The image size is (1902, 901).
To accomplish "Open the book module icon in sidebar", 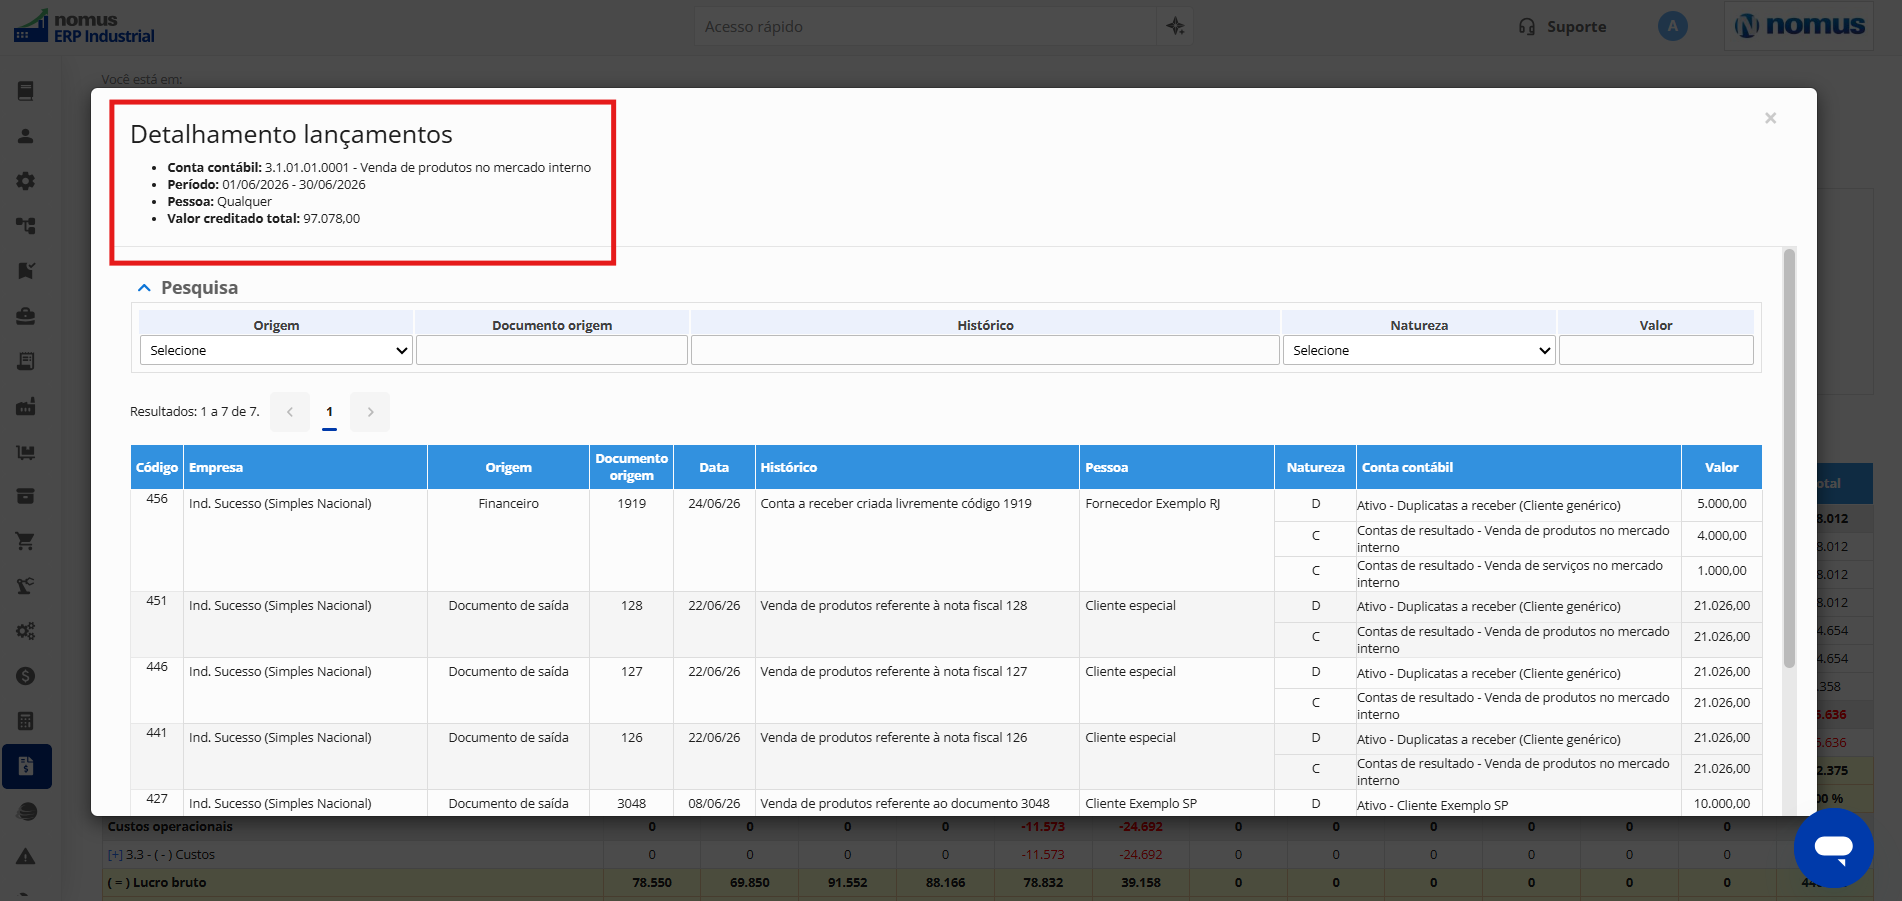I will point(26,91).
